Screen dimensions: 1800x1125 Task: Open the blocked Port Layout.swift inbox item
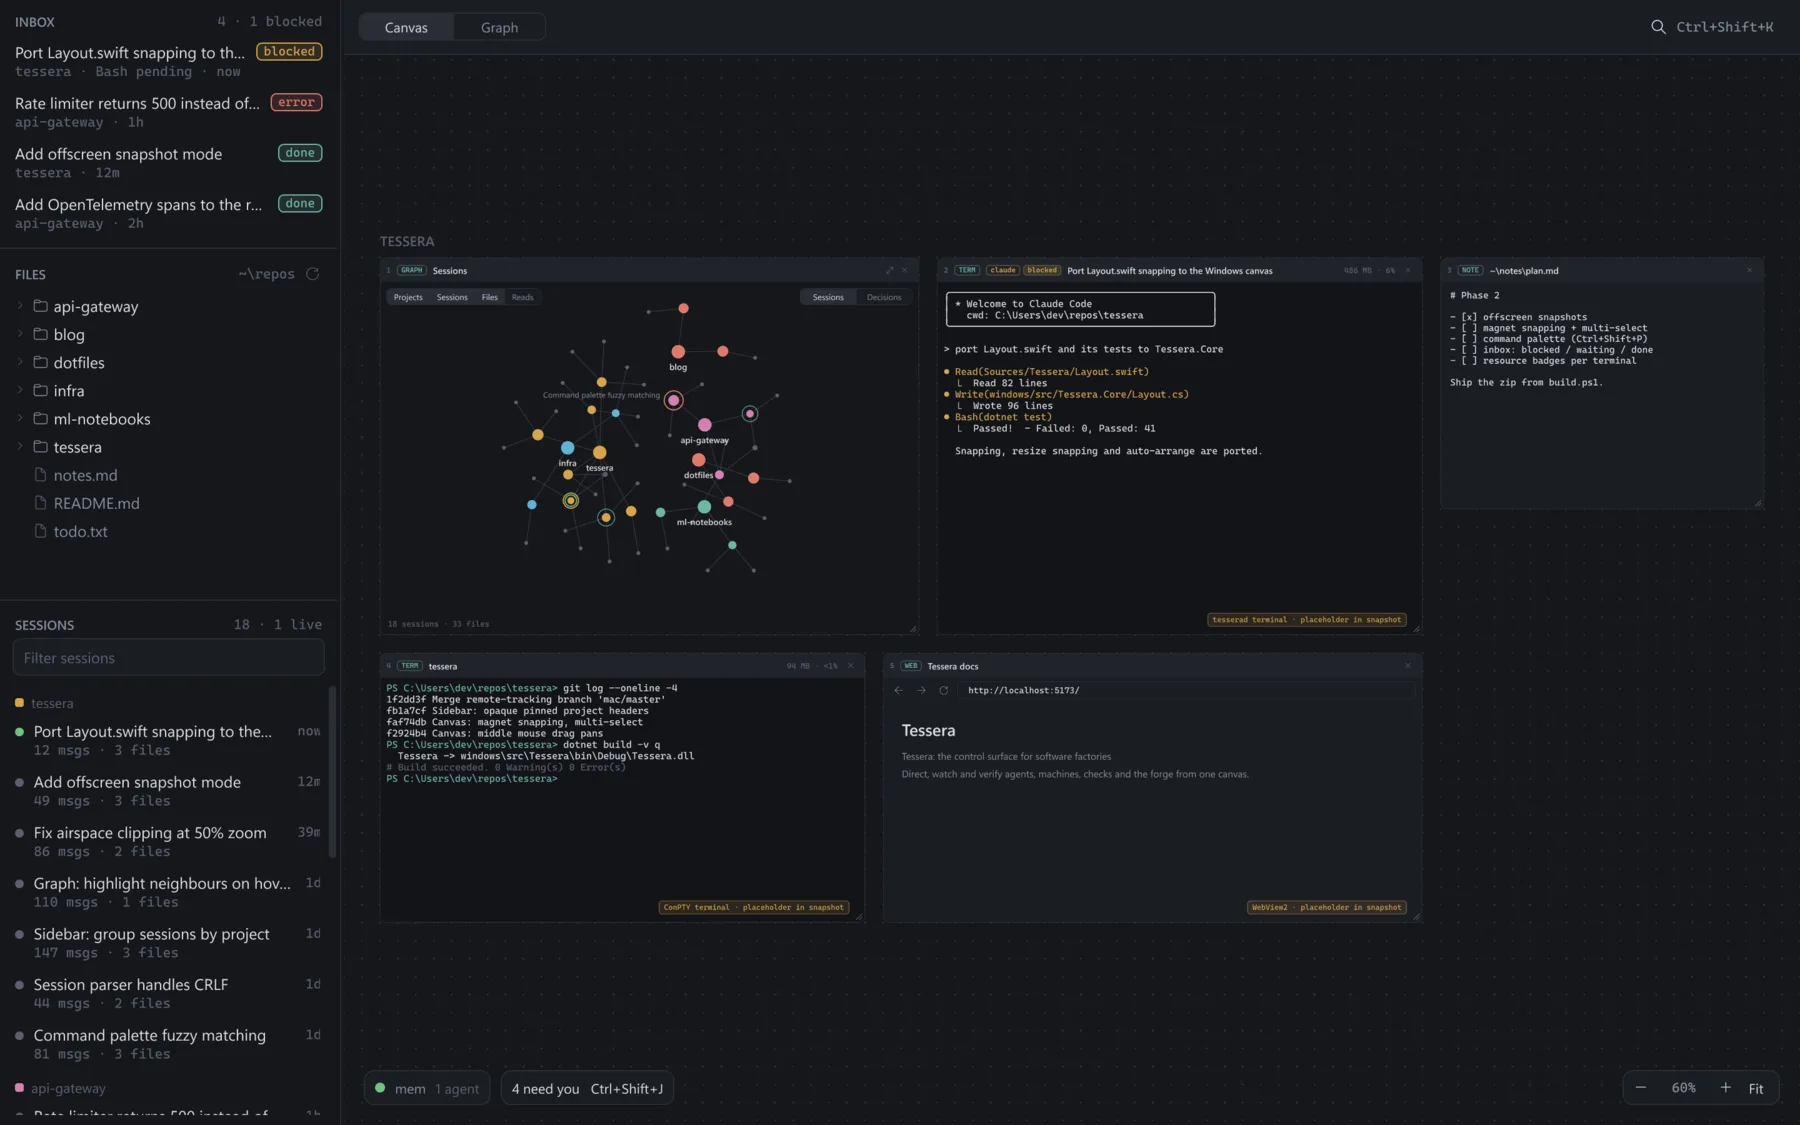(x=168, y=60)
